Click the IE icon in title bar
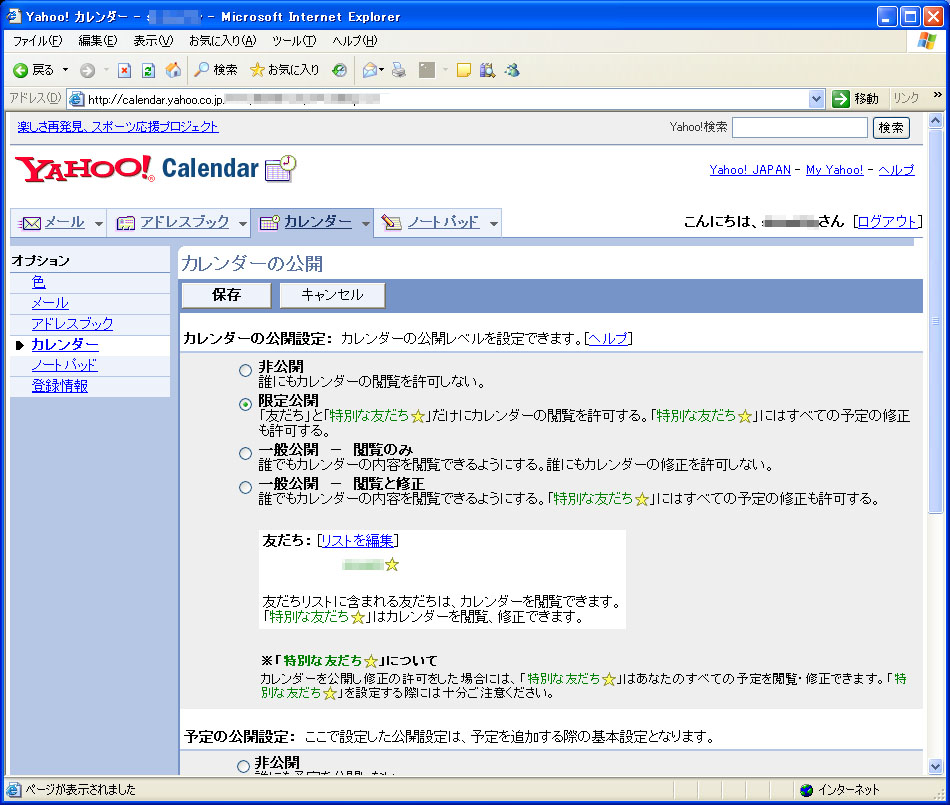 click(x=13, y=16)
